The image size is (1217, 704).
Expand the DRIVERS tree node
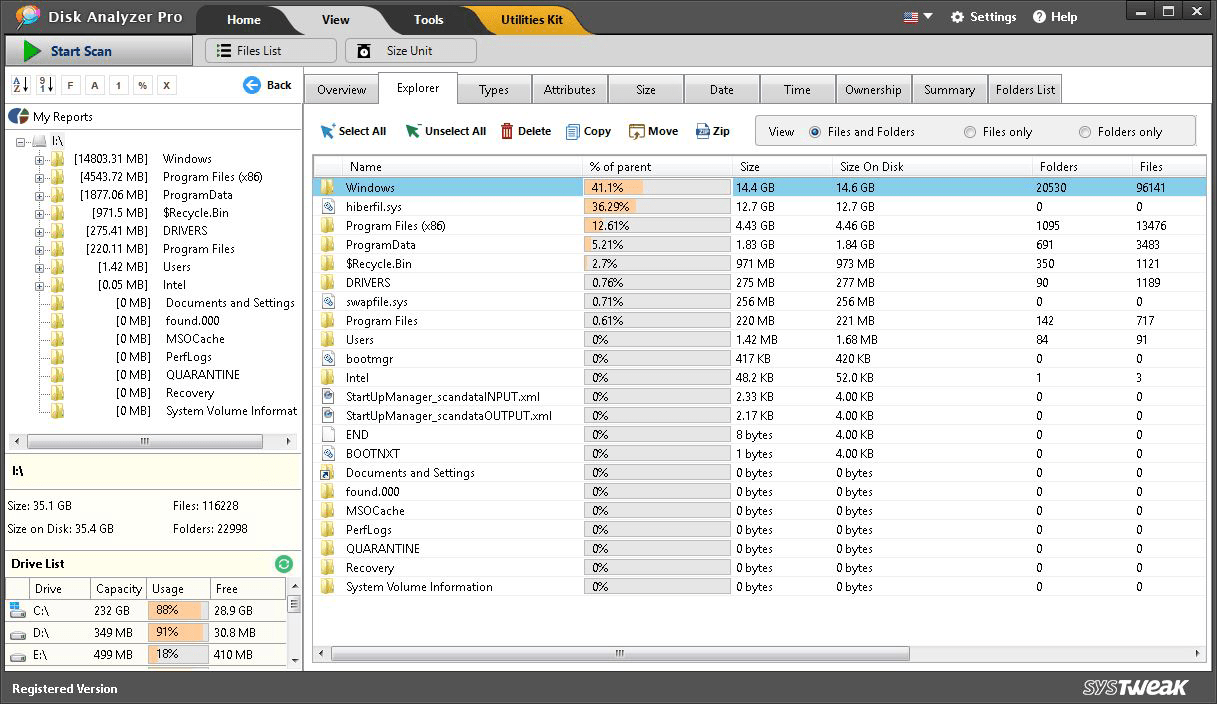click(40, 231)
